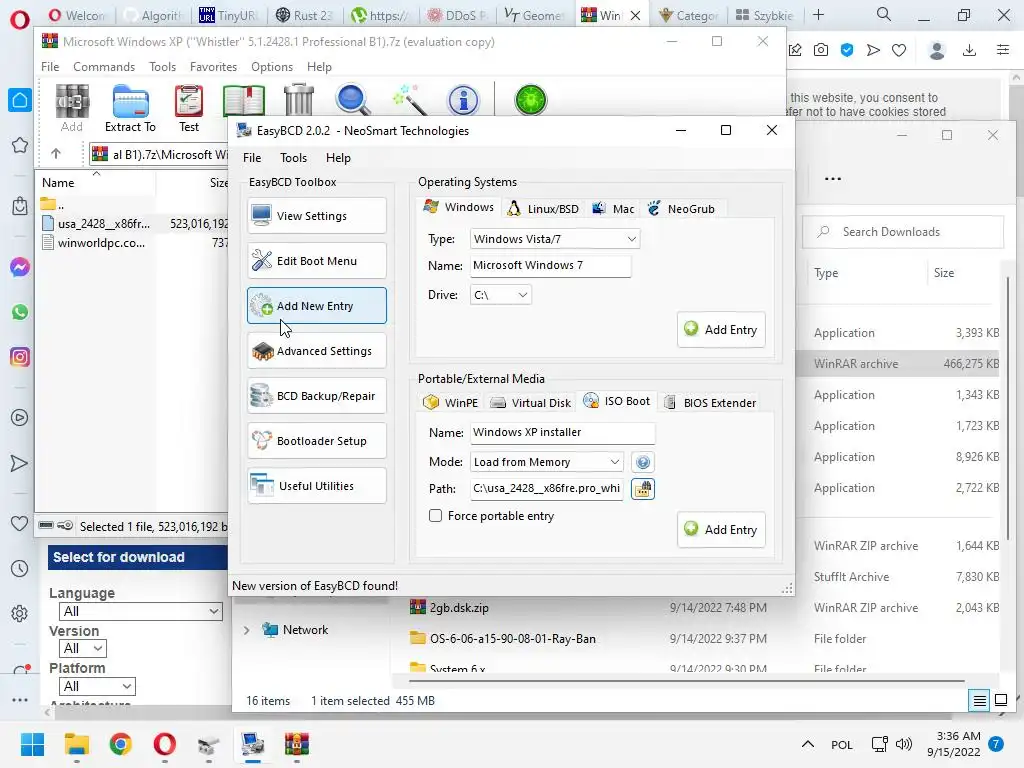
Task: Click WinRAR Wizard wand icon
Action: [x=409, y=101]
